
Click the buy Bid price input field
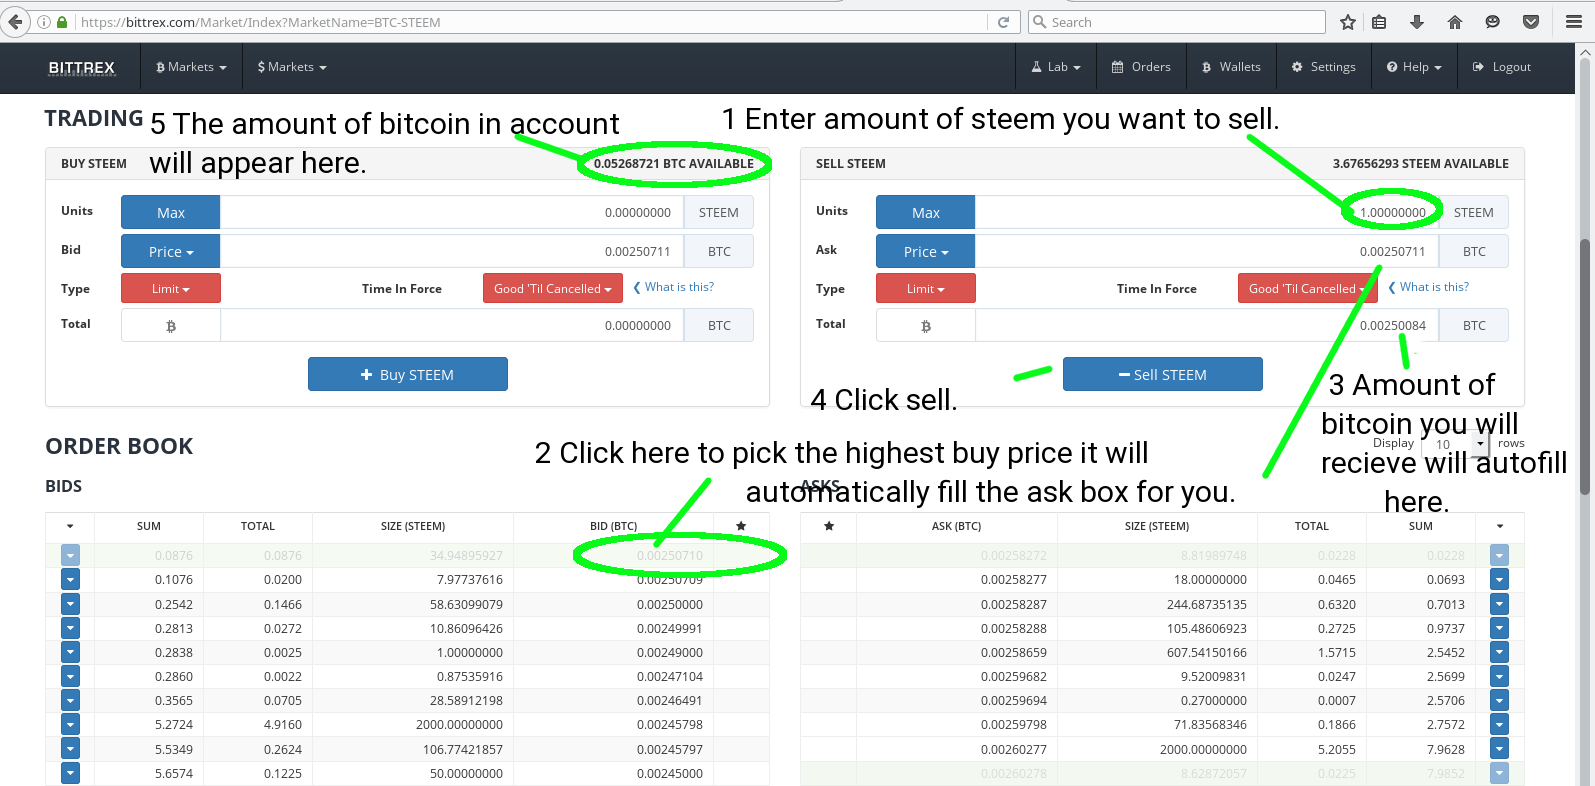tap(452, 252)
